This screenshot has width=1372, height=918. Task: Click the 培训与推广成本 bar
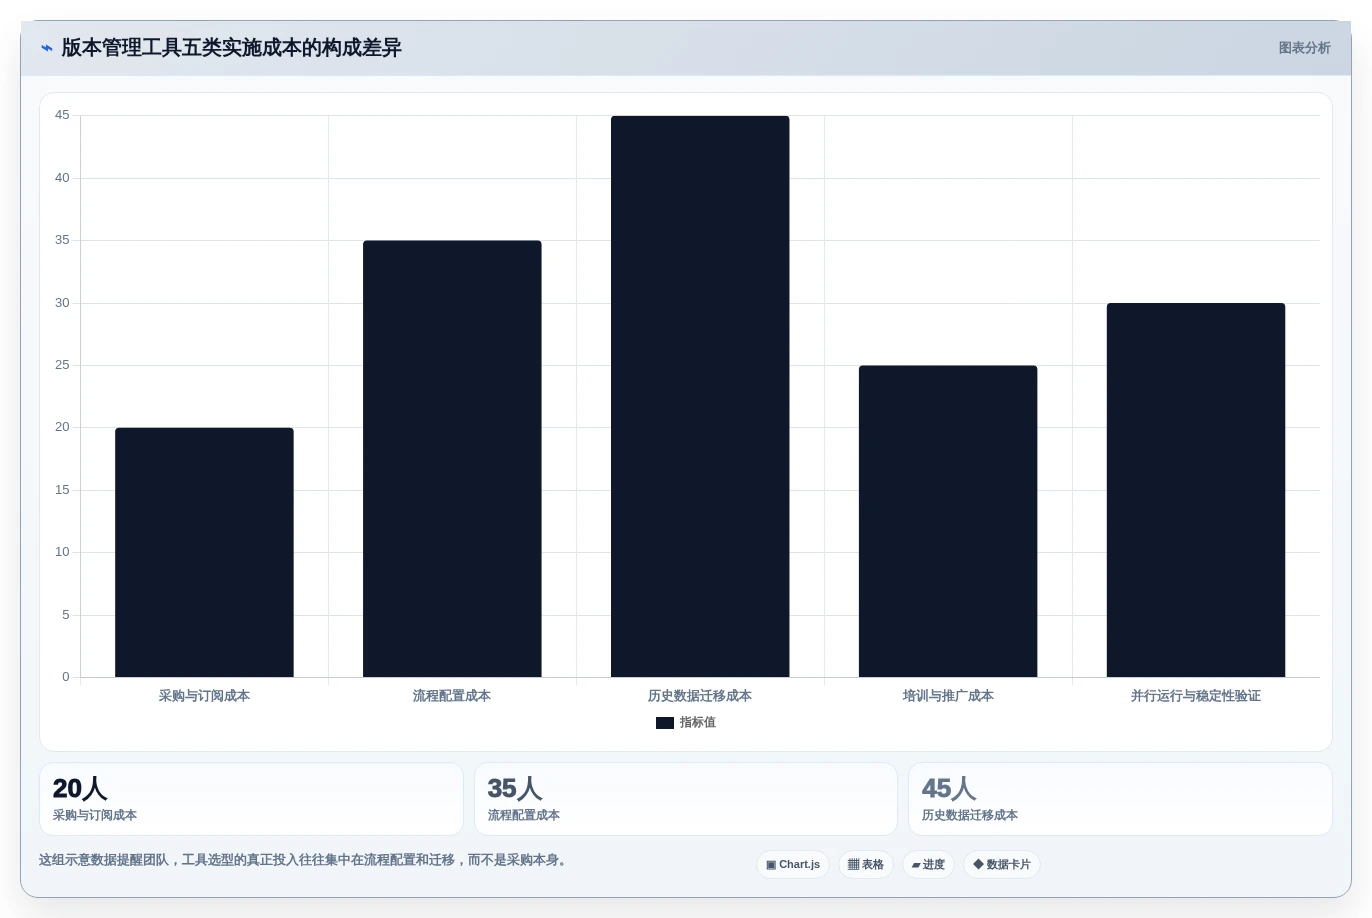(948, 521)
